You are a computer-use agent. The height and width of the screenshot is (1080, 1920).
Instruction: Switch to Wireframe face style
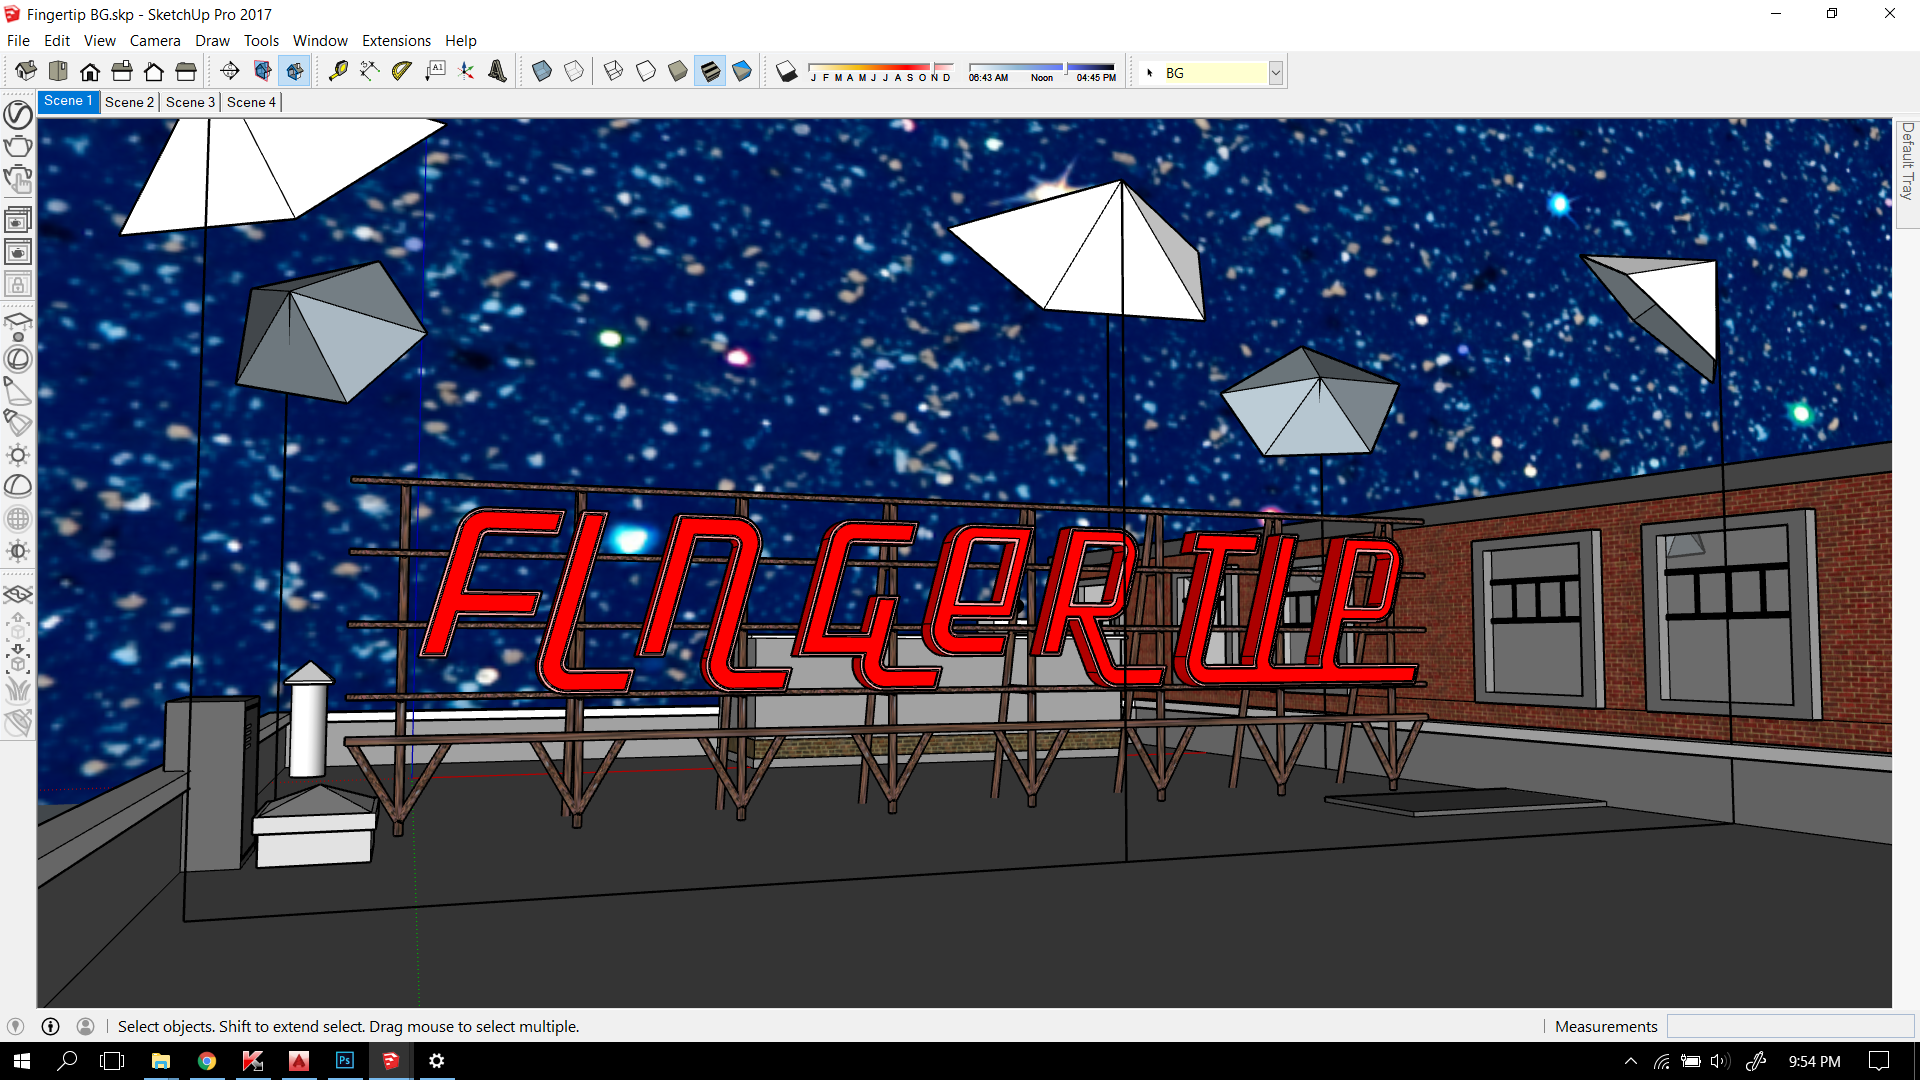[x=613, y=70]
